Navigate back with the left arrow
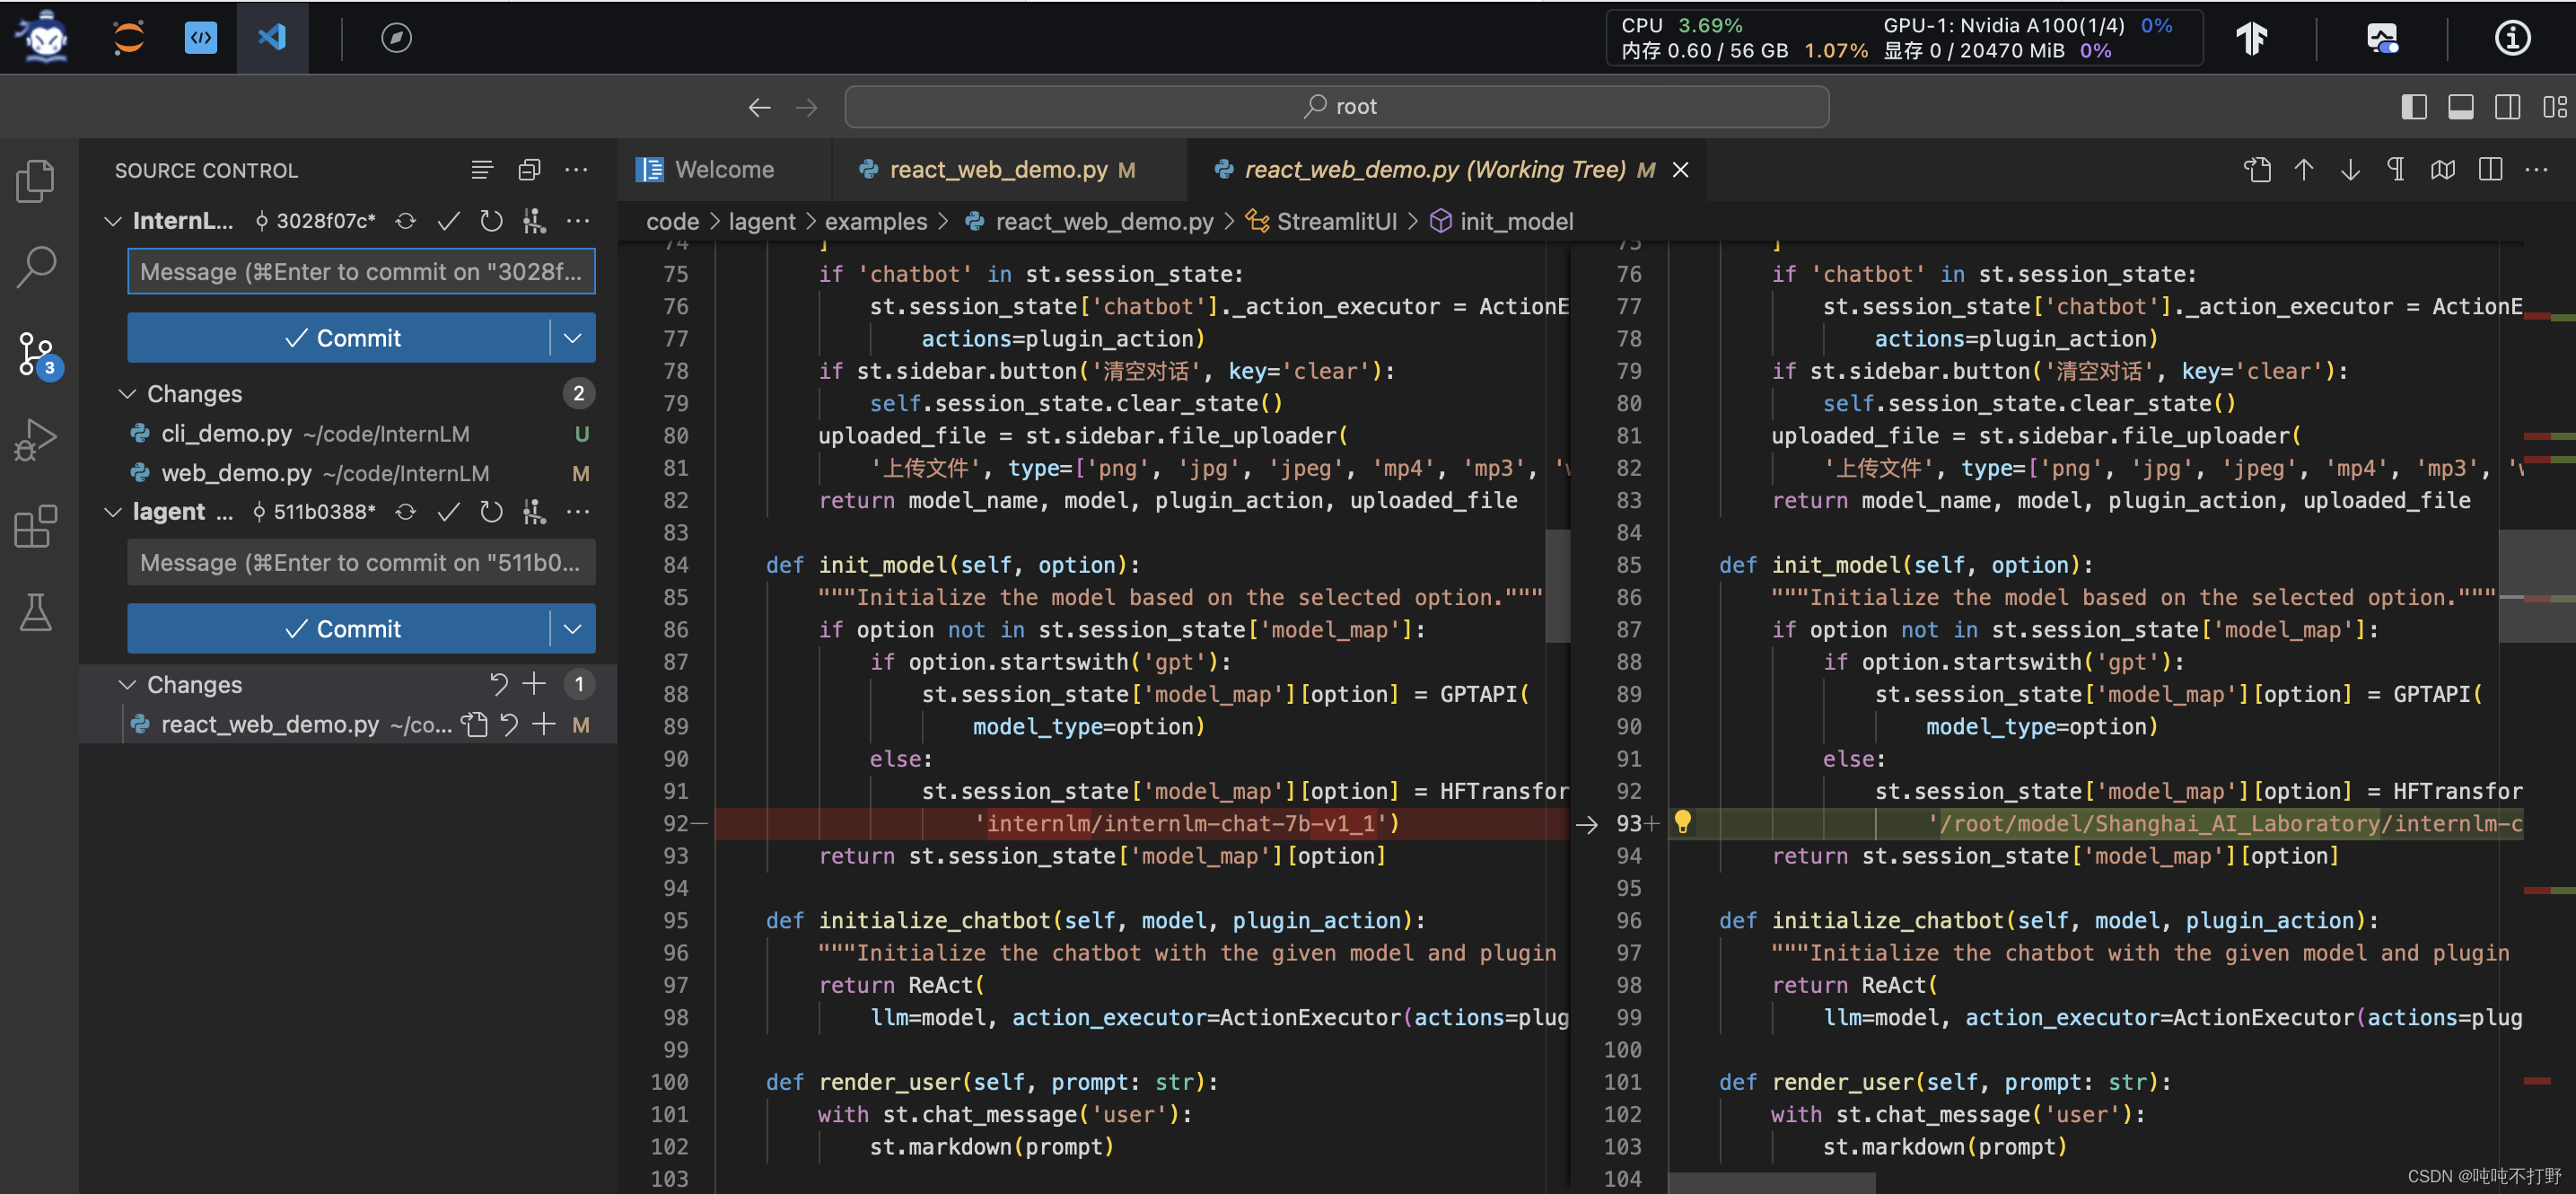This screenshot has width=2576, height=1194. (759, 107)
